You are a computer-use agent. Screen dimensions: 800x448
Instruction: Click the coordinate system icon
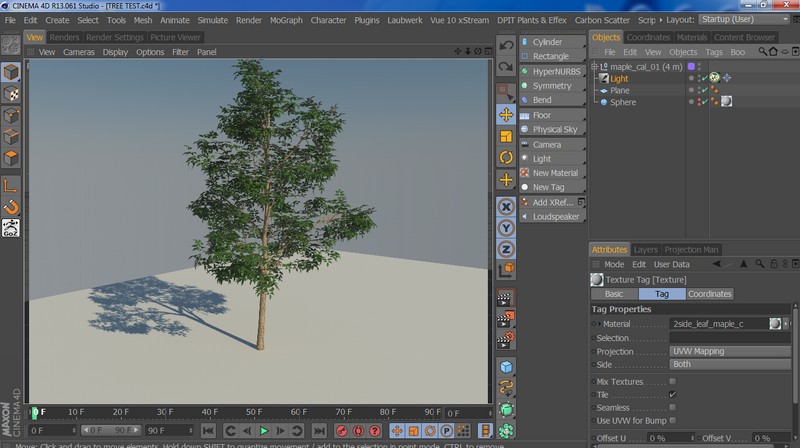[506, 270]
